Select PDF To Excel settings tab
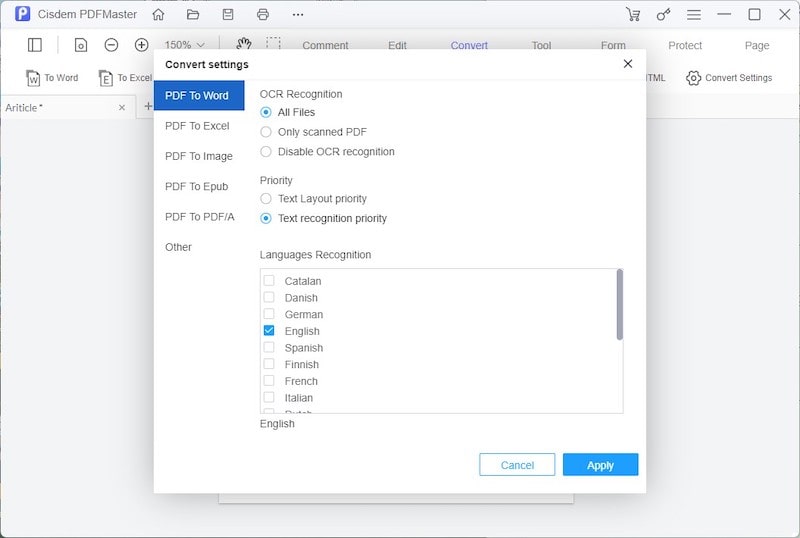The image size is (800, 538). coord(199,126)
